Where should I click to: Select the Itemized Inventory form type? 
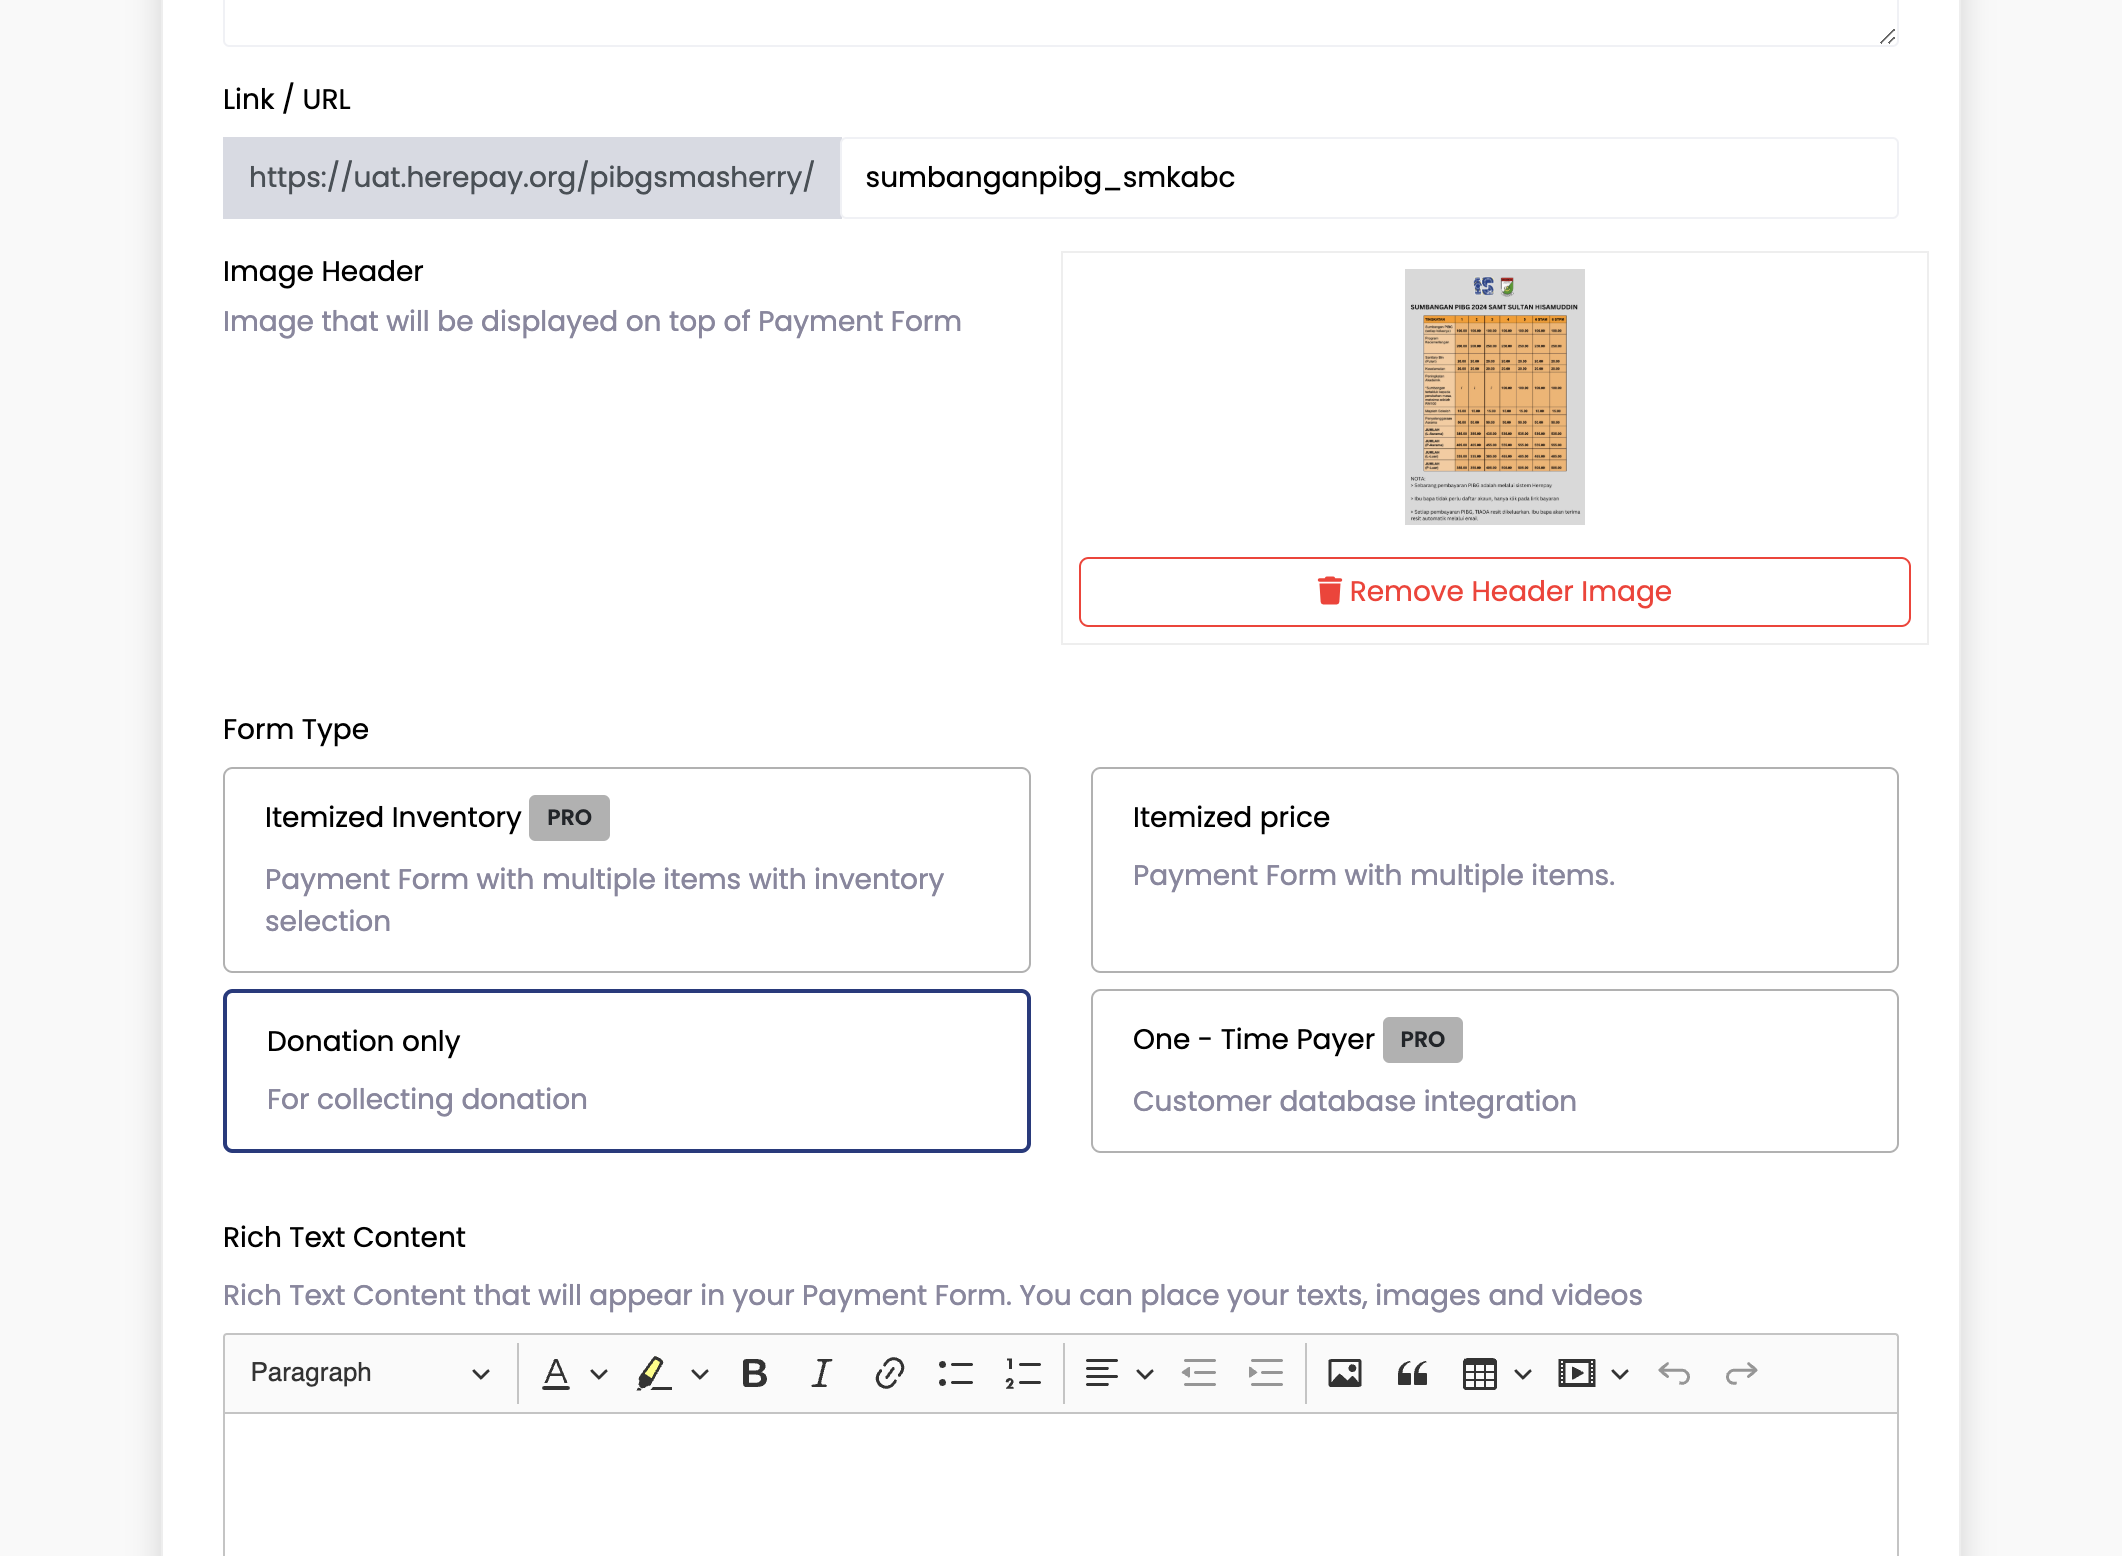click(x=627, y=869)
